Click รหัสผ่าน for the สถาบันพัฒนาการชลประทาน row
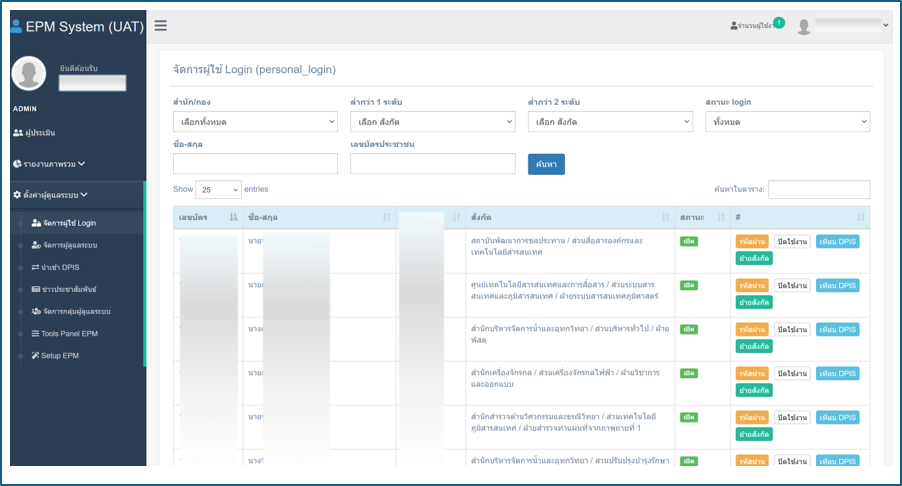902x486 pixels. click(752, 242)
